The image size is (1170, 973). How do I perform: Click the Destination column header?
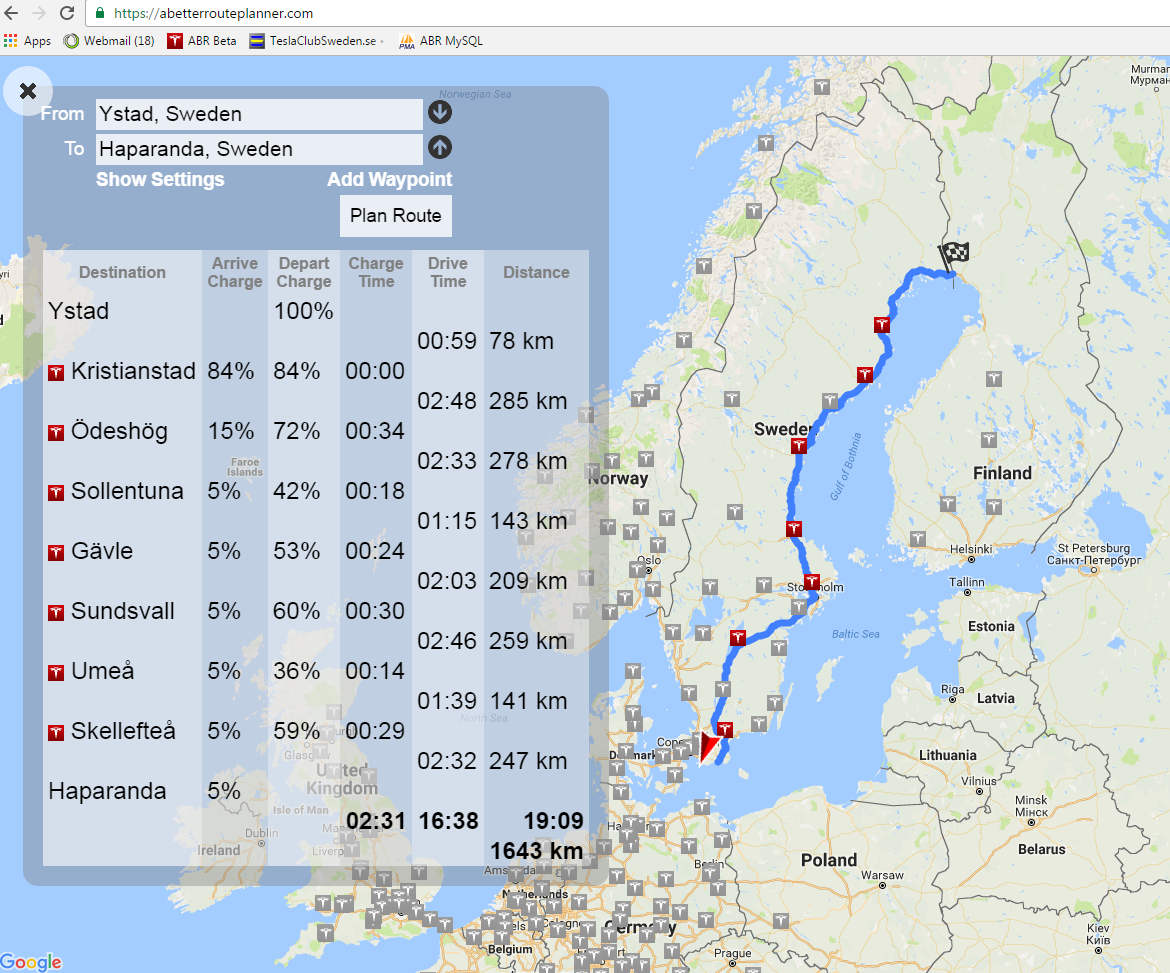click(x=122, y=272)
